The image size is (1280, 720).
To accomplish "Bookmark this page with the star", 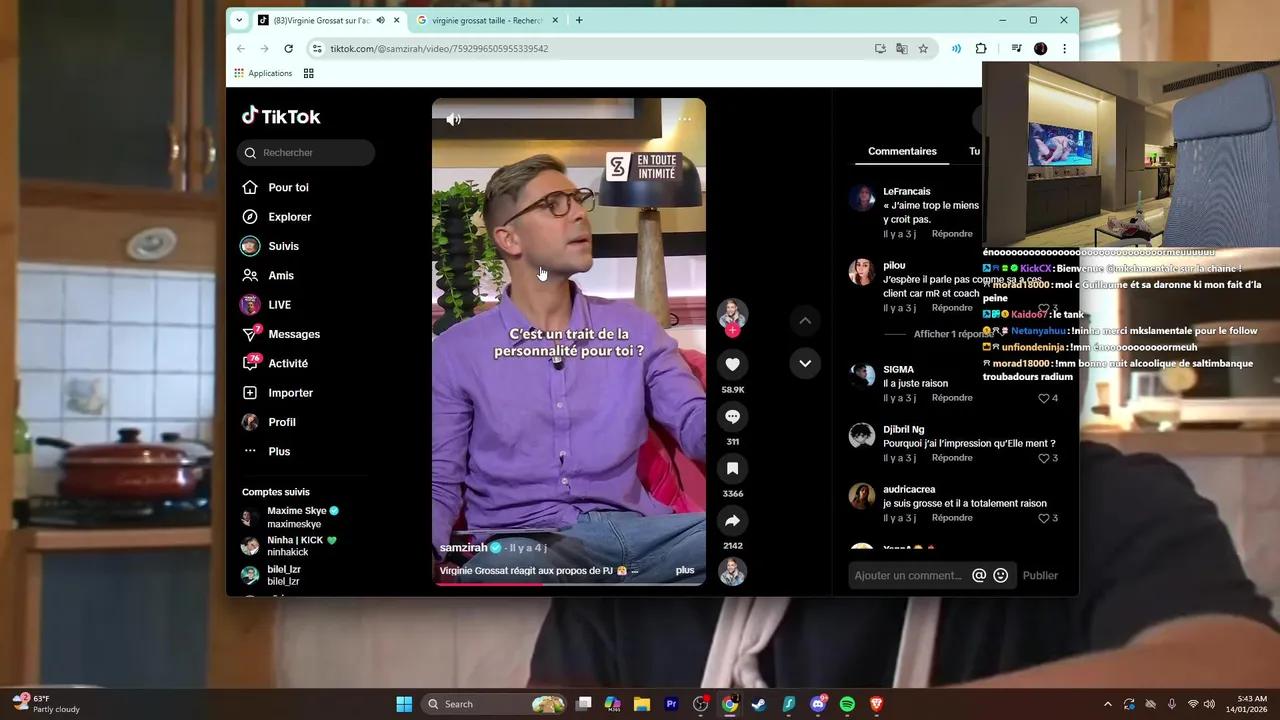I will pos(923,48).
